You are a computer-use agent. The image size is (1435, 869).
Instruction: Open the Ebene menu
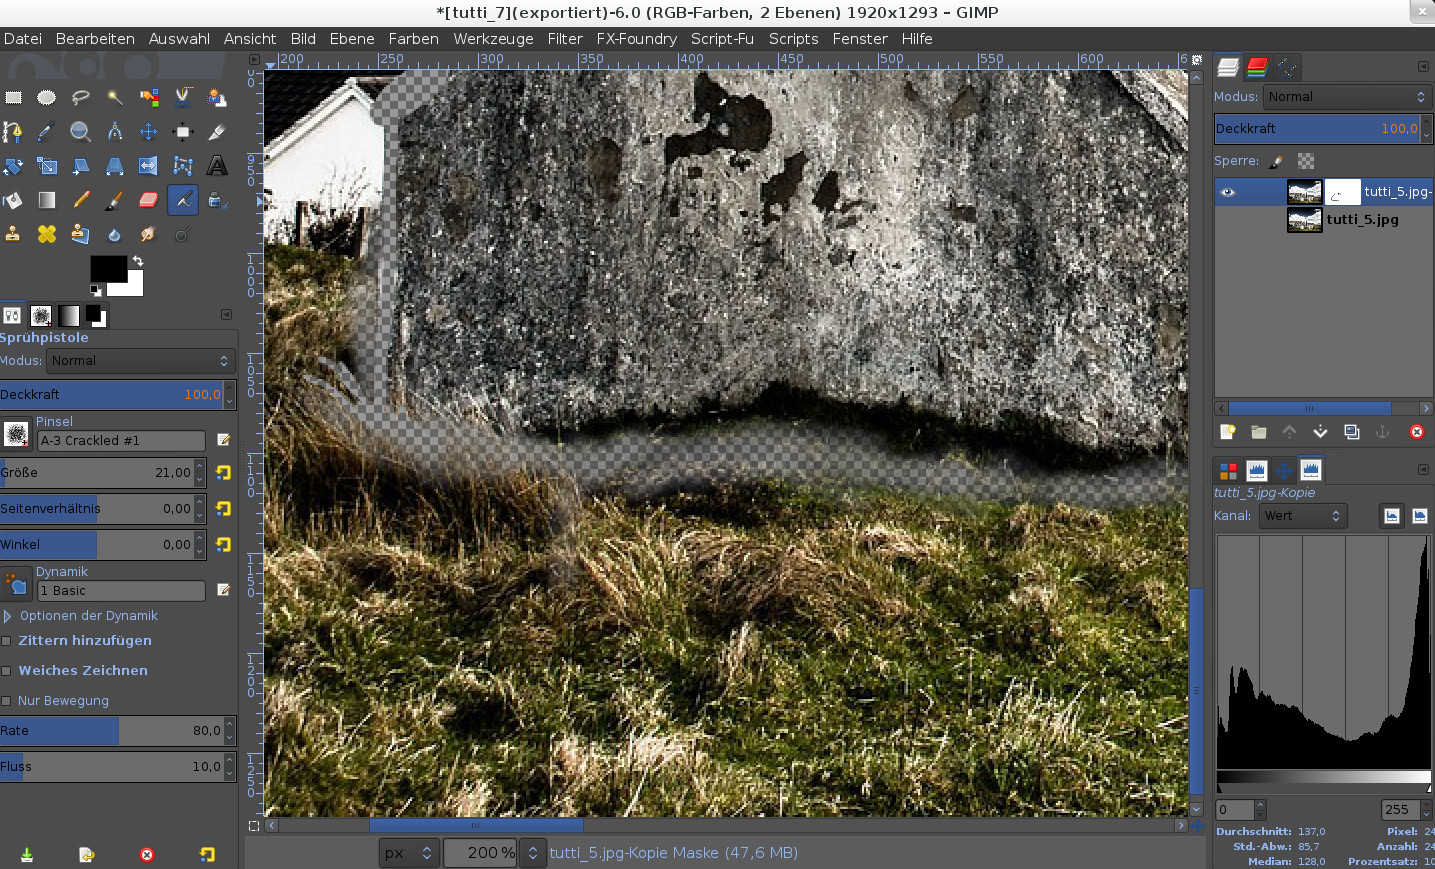[352, 39]
